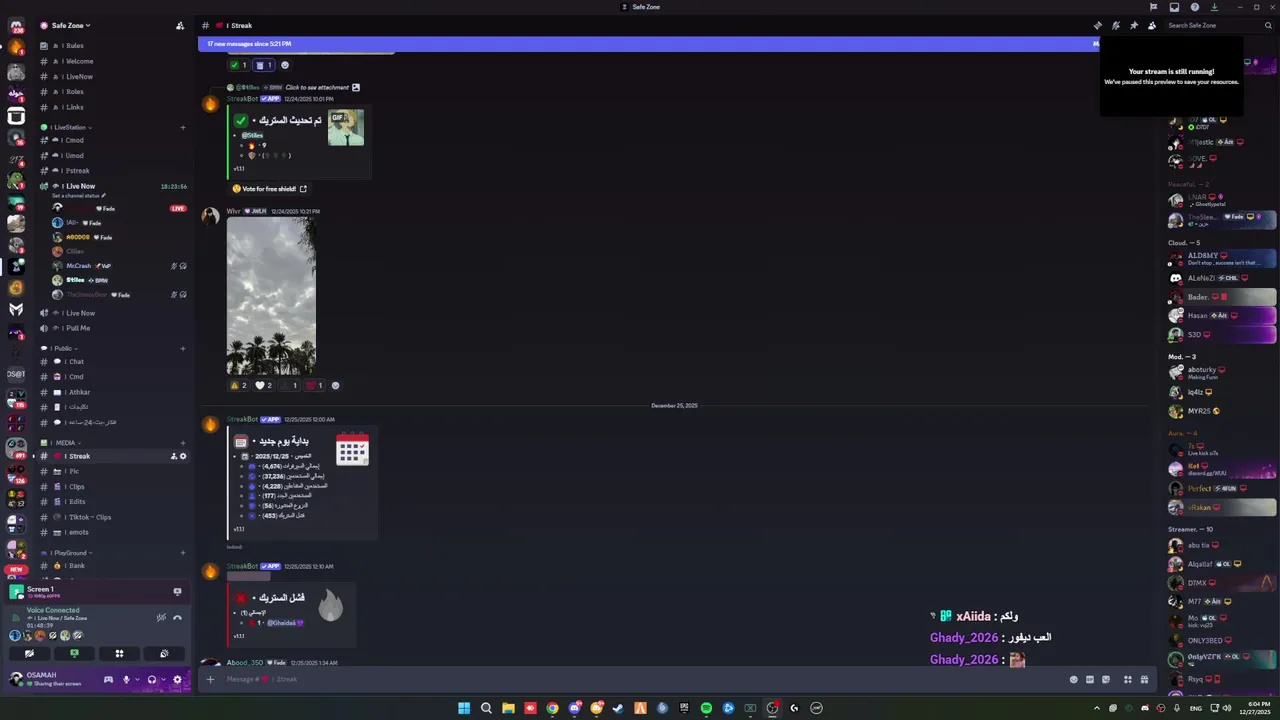This screenshot has width=1280, height=720.
Task: Open the Athkar channel
Action: coord(111,392)
